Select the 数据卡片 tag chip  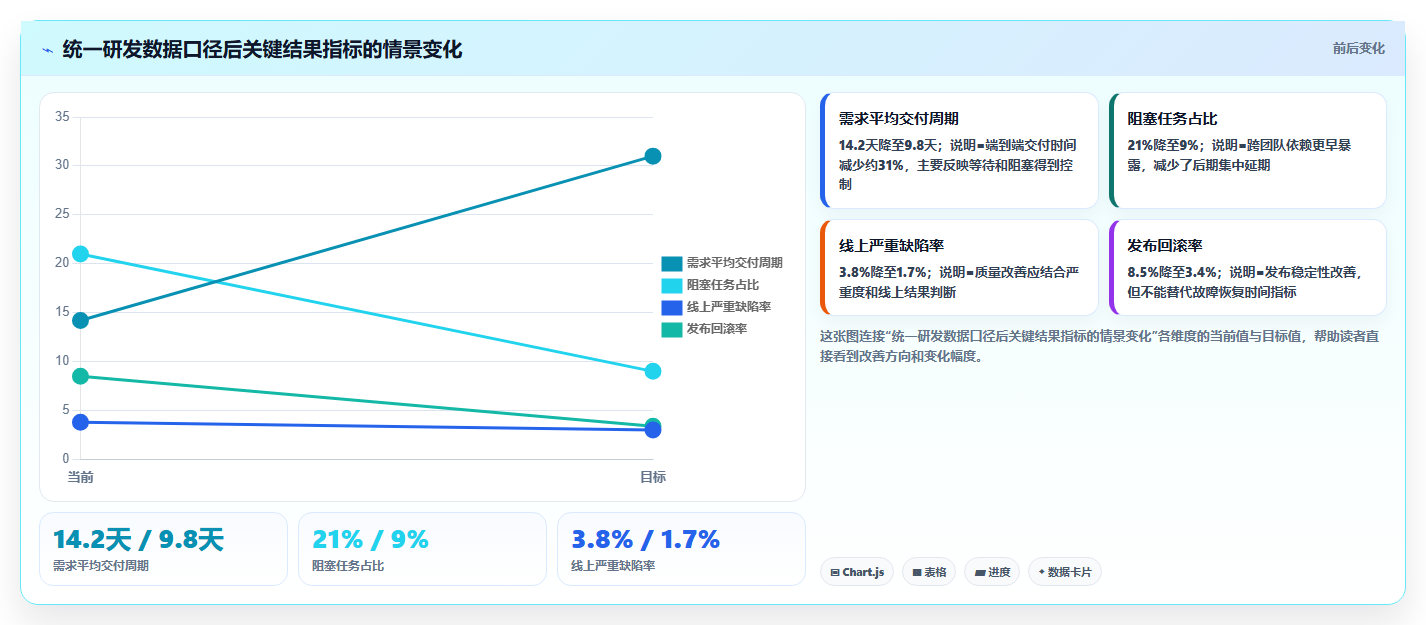[x=1065, y=572]
